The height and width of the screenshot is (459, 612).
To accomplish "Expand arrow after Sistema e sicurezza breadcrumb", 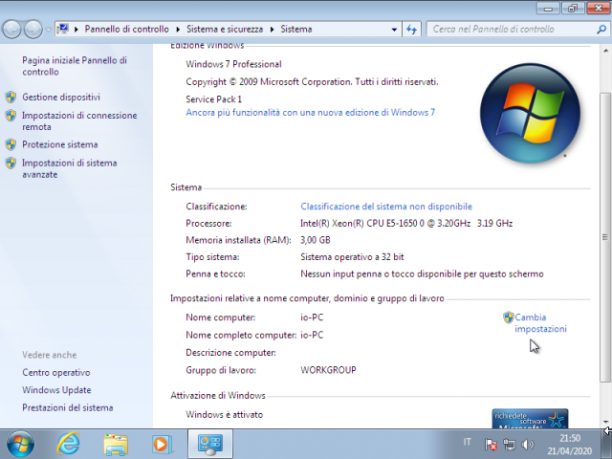I will [x=272, y=29].
